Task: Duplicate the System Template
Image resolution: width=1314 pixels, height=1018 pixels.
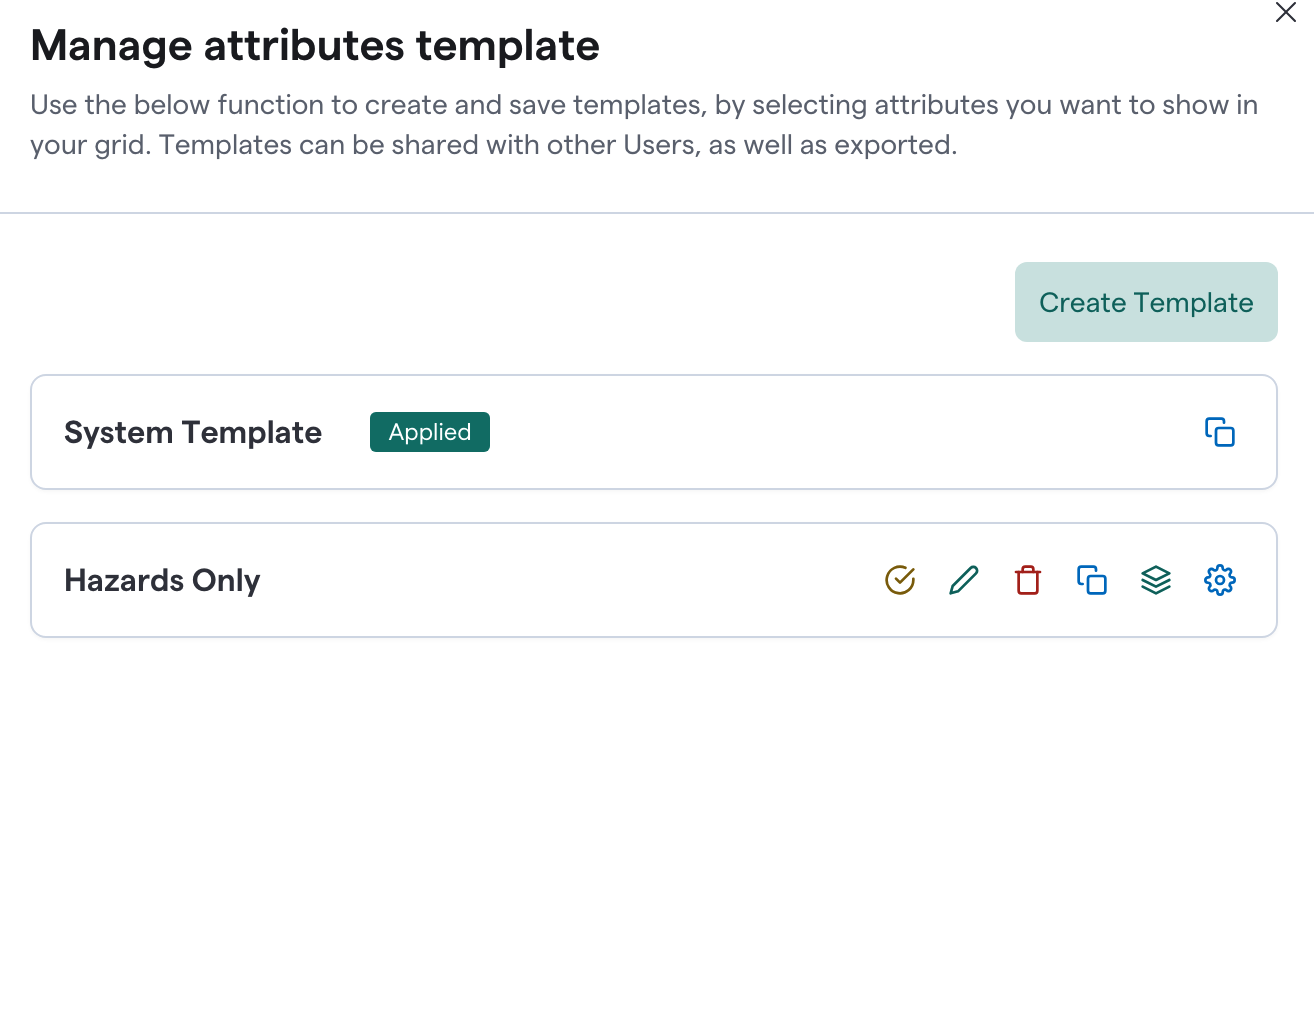Action: tap(1220, 432)
